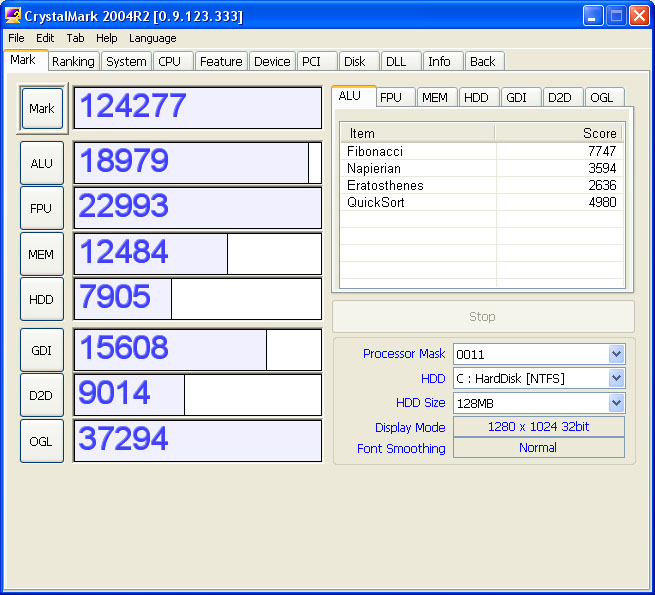This screenshot has height=595, width=655.
Task: Run the HDD benchmark button
Action: point(42,299)
